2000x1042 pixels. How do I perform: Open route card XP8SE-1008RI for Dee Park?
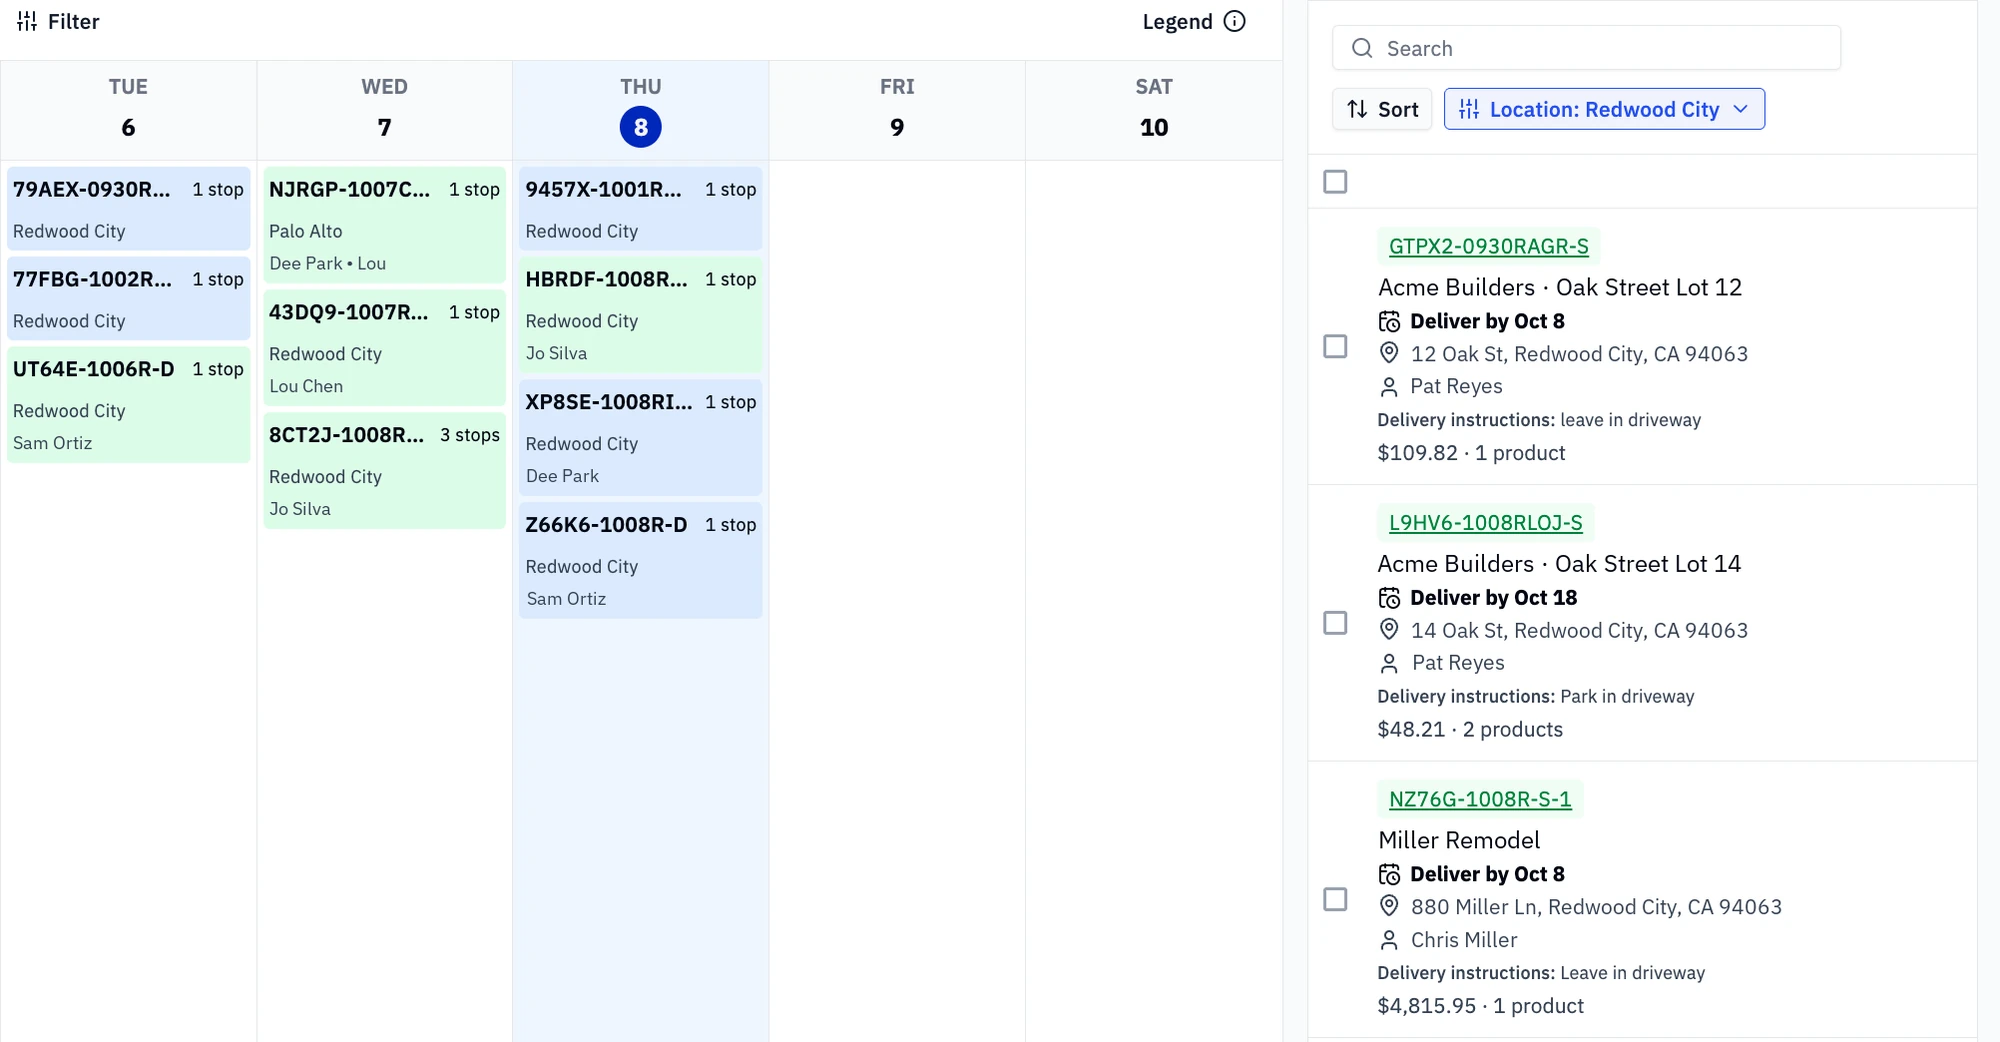click(641, 438)
